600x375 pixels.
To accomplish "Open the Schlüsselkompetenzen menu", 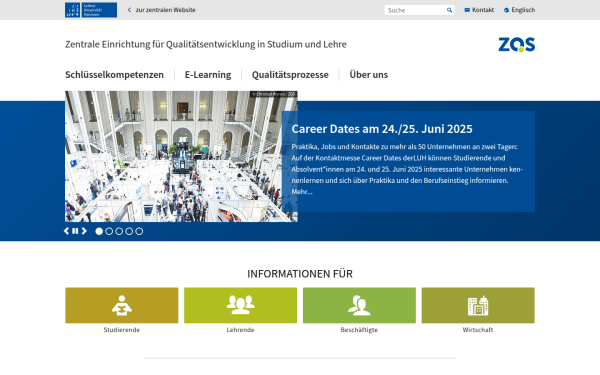I will [x=114, y=75].
